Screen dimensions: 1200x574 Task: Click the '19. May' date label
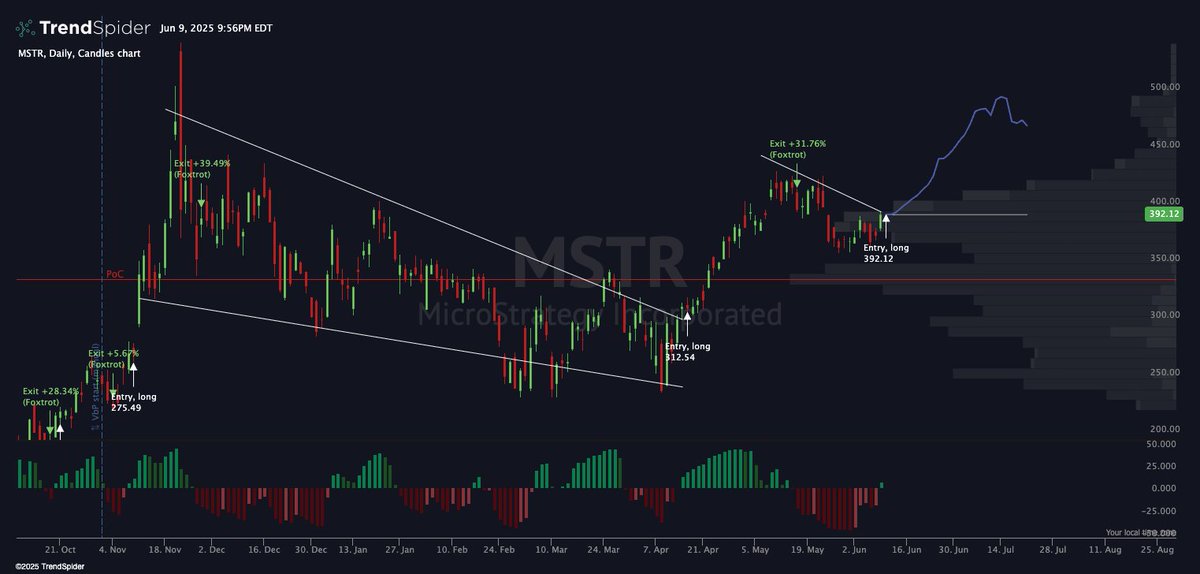coord(806,550)
